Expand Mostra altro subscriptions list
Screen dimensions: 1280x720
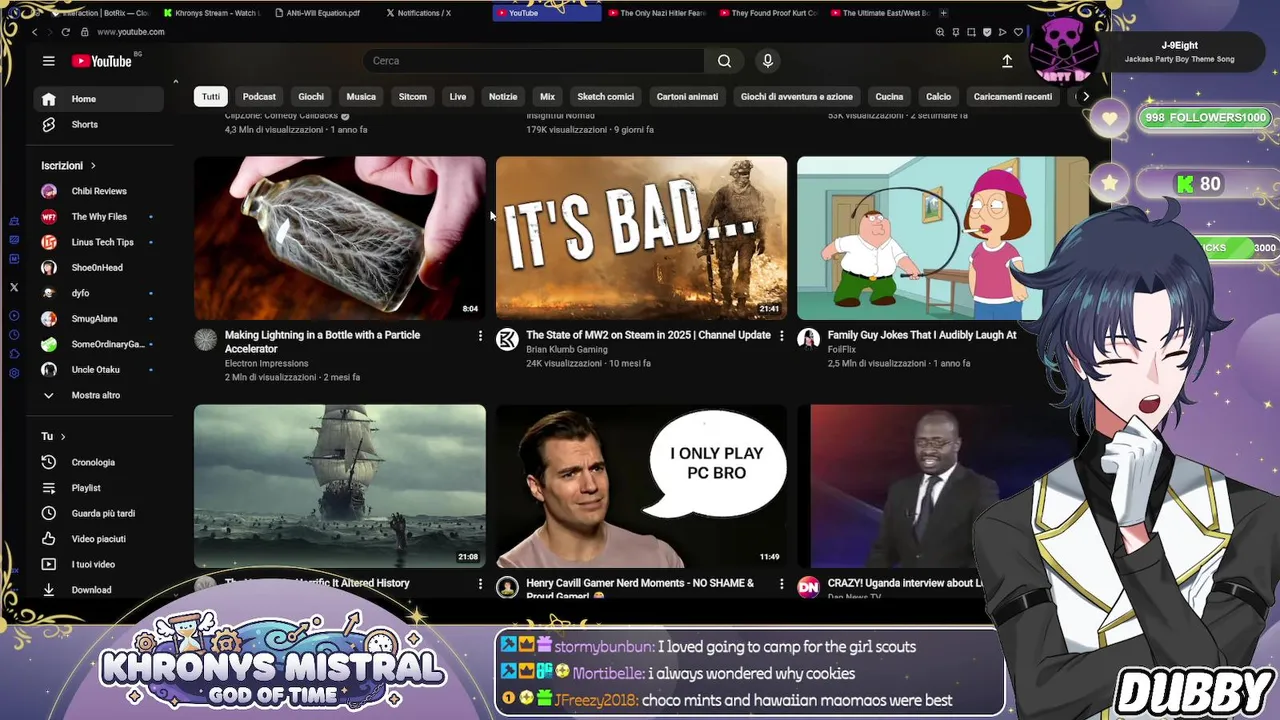click(x=98, y=395)
